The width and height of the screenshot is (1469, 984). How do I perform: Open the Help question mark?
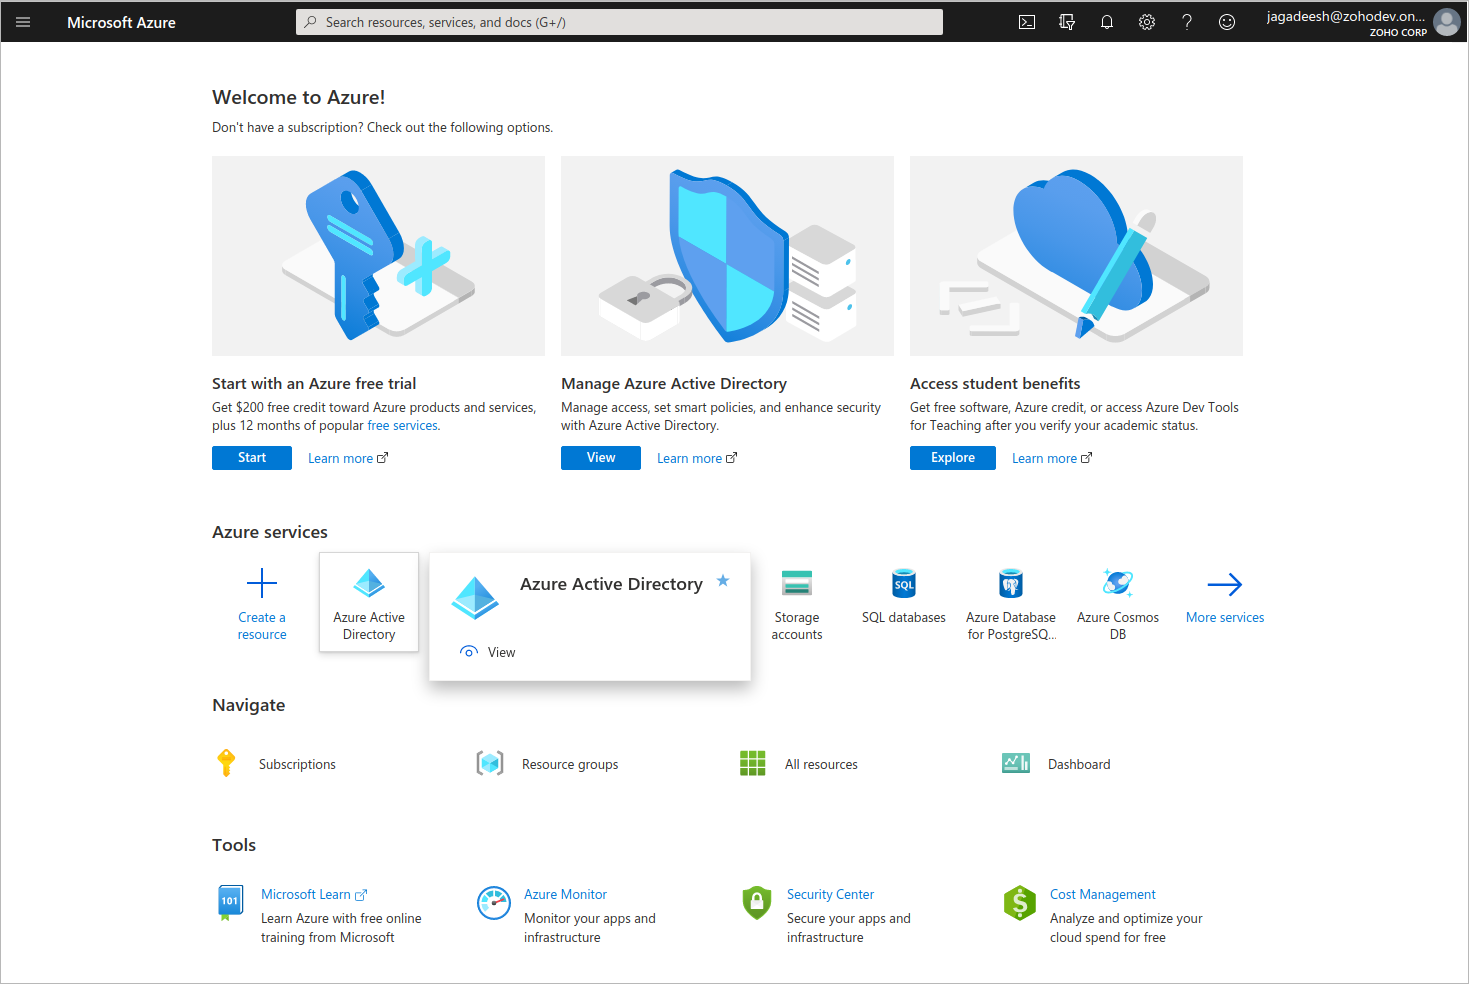[x=1187, y=22]
